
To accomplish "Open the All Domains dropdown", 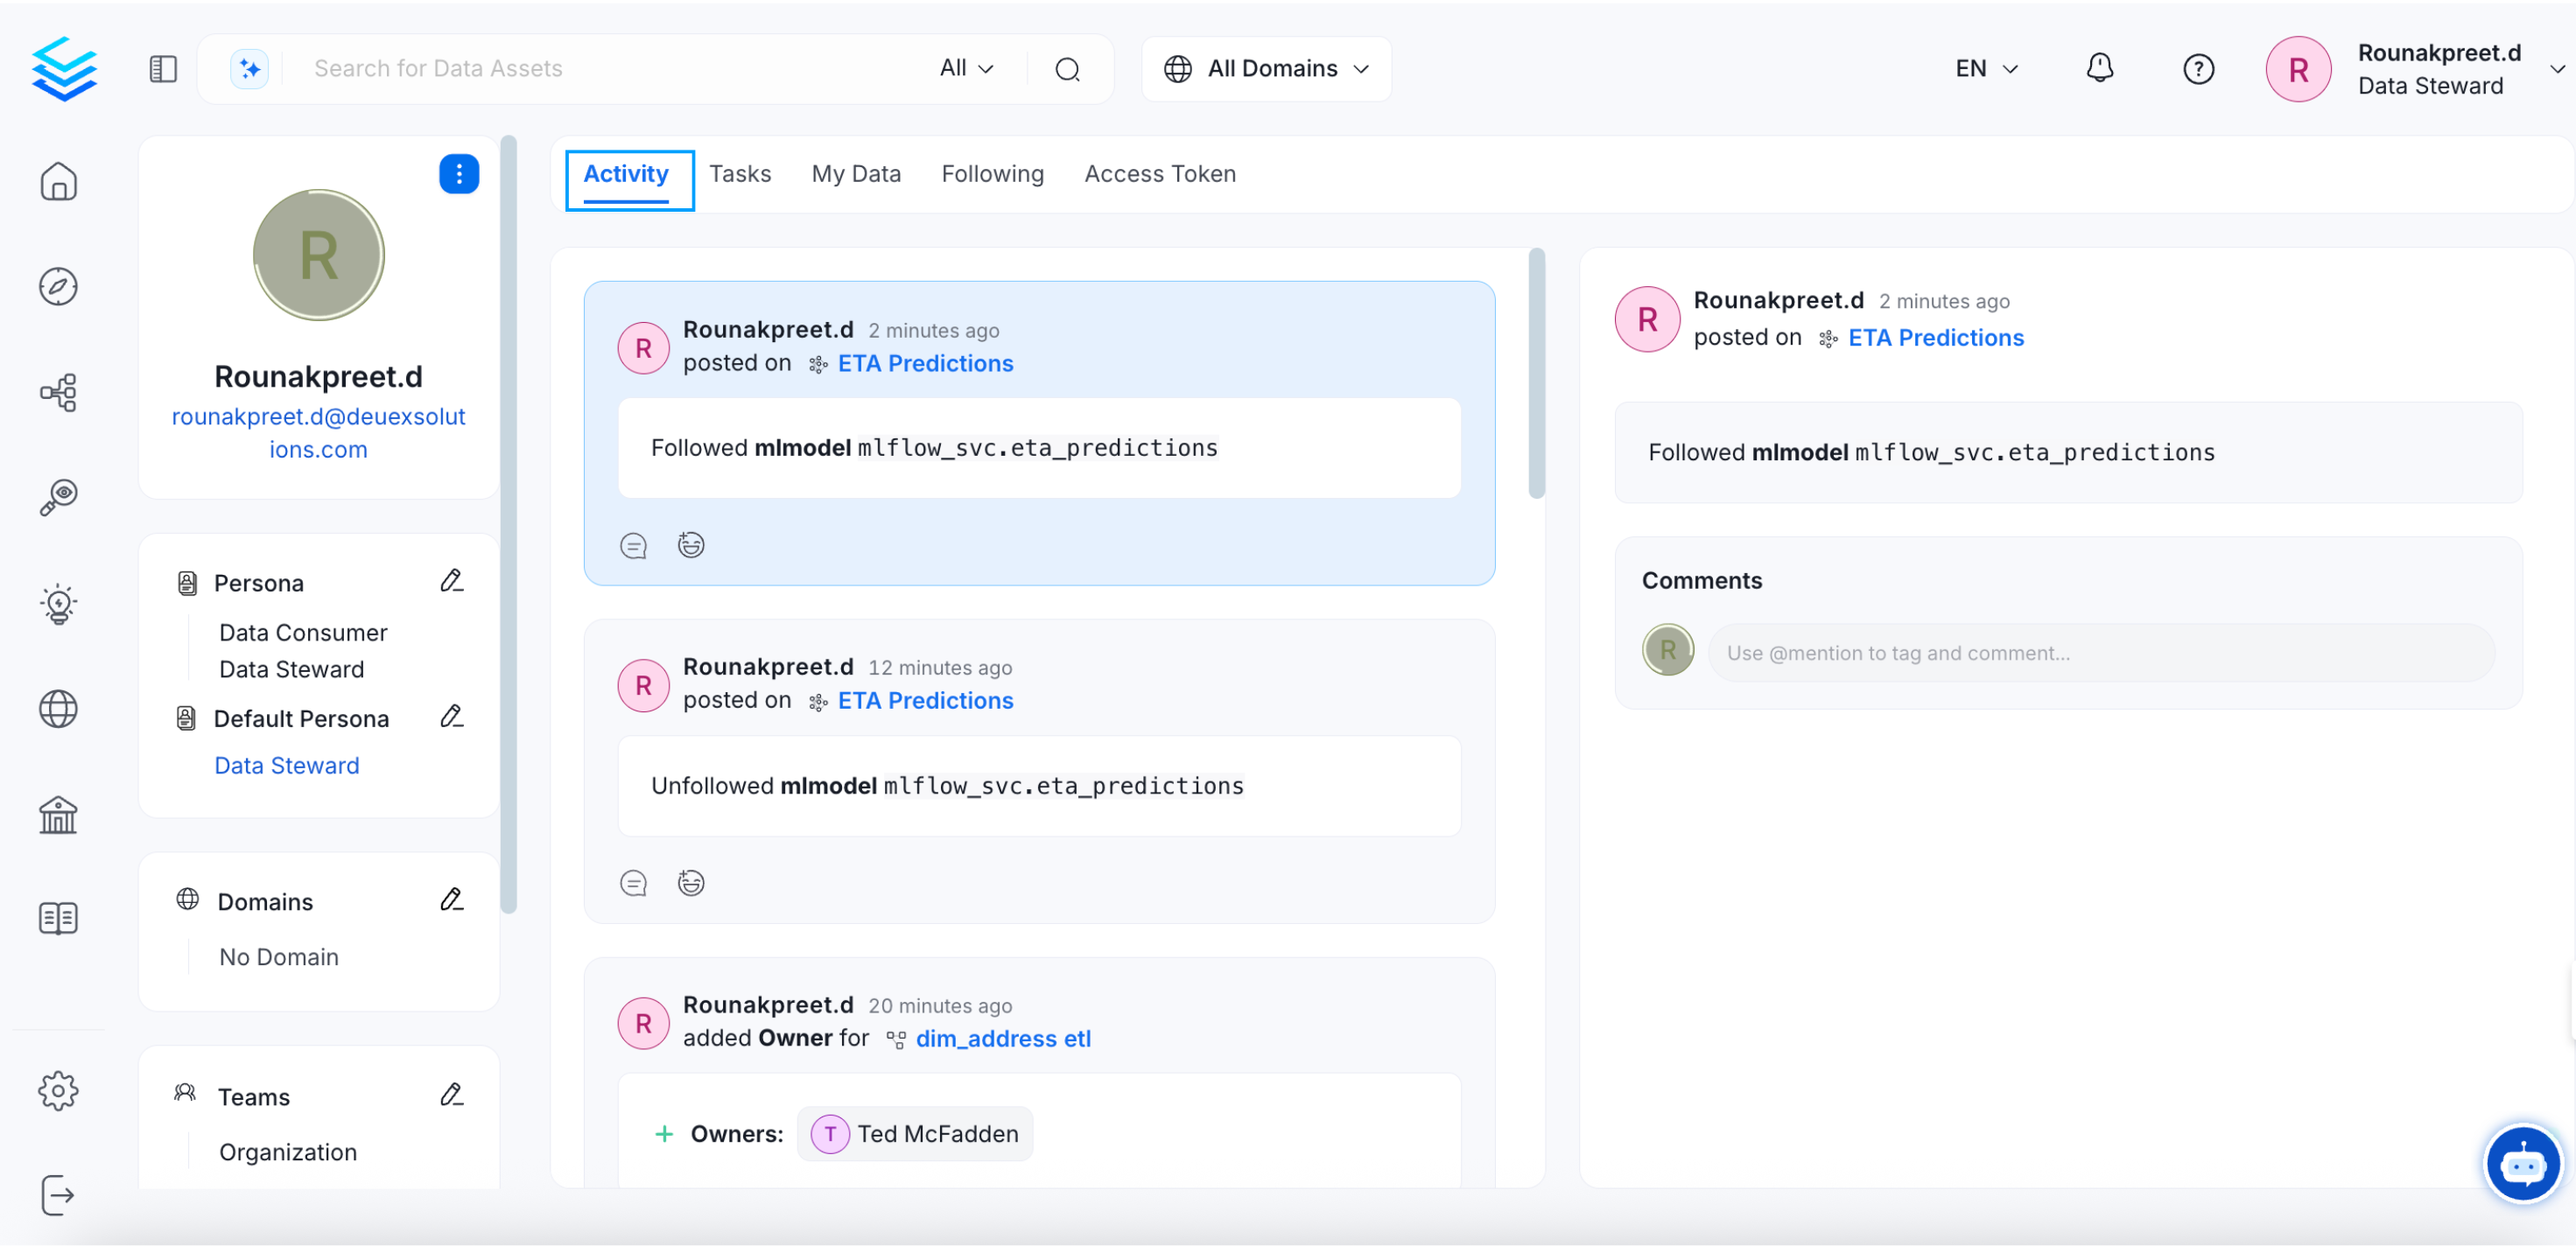I will (1266, 68).
